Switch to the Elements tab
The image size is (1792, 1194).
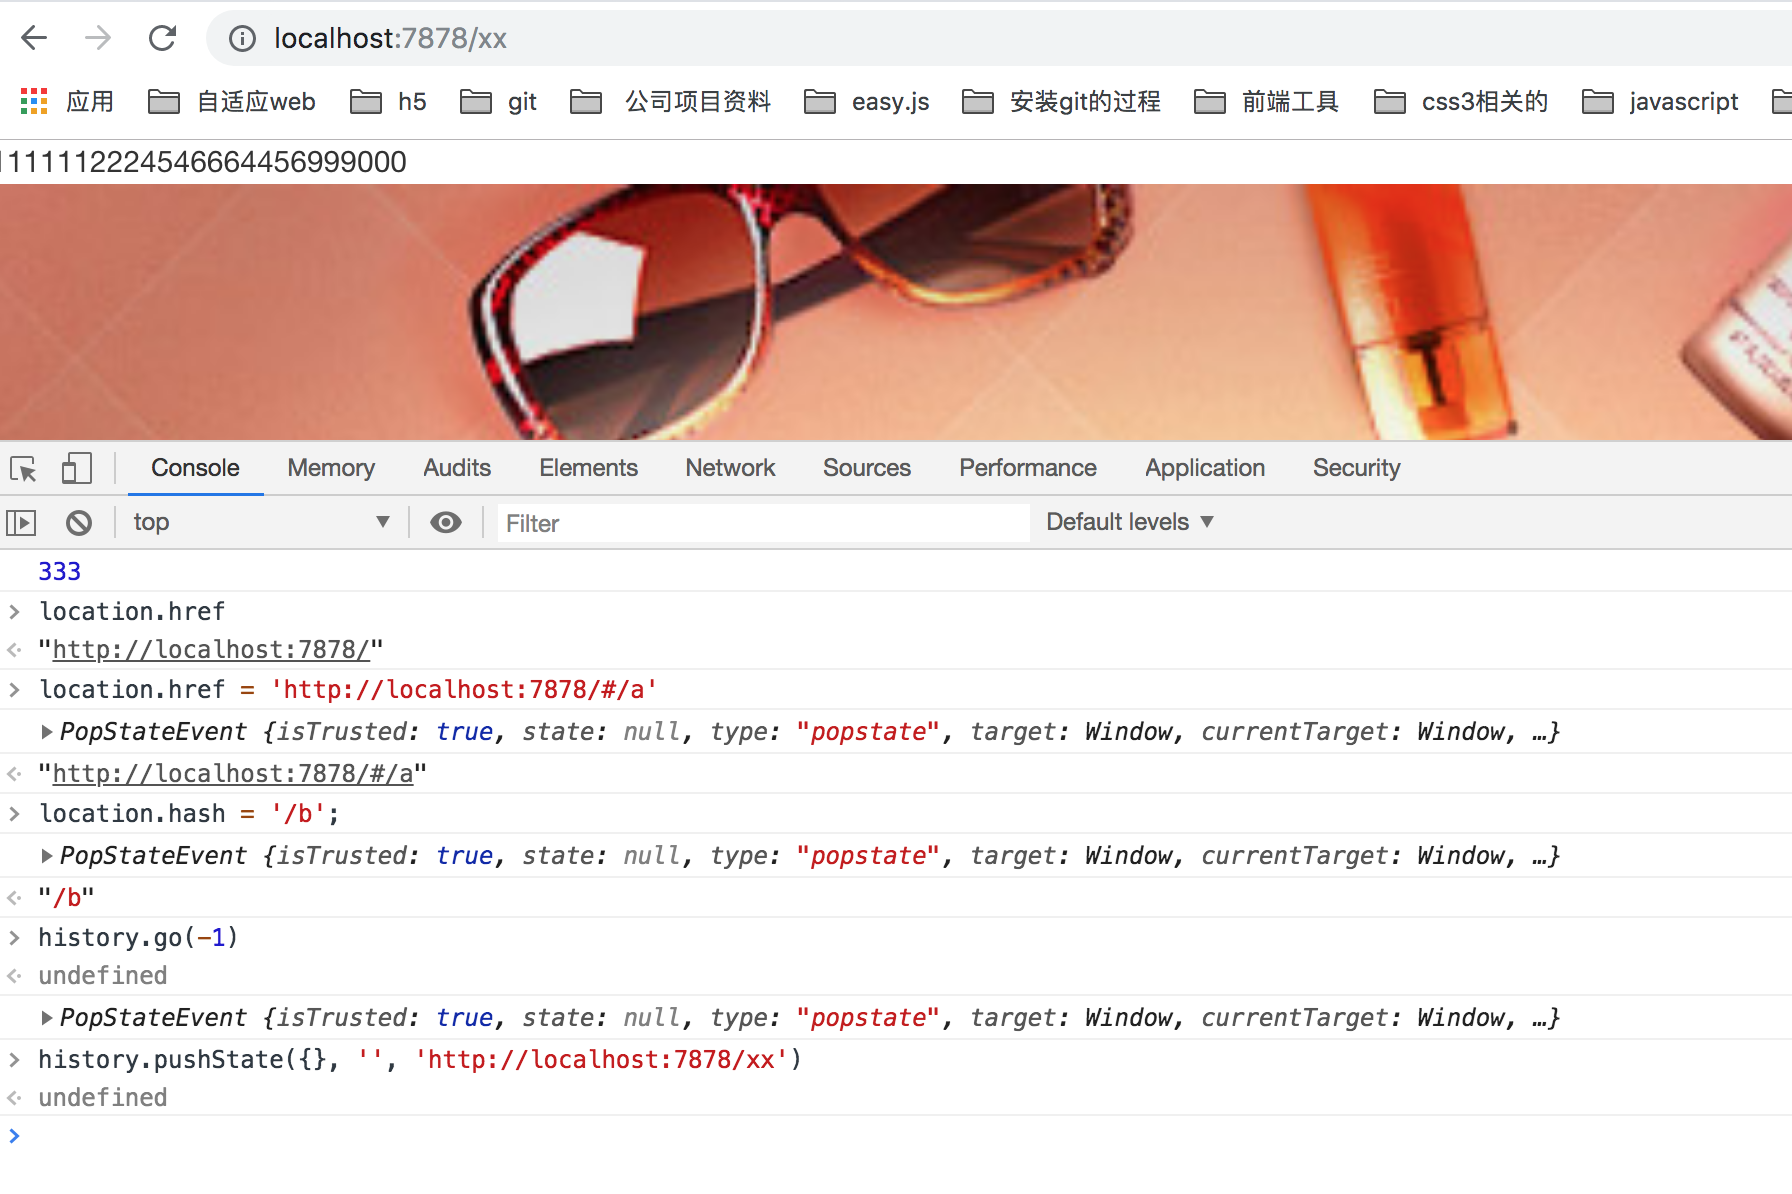tap(588, 468)
